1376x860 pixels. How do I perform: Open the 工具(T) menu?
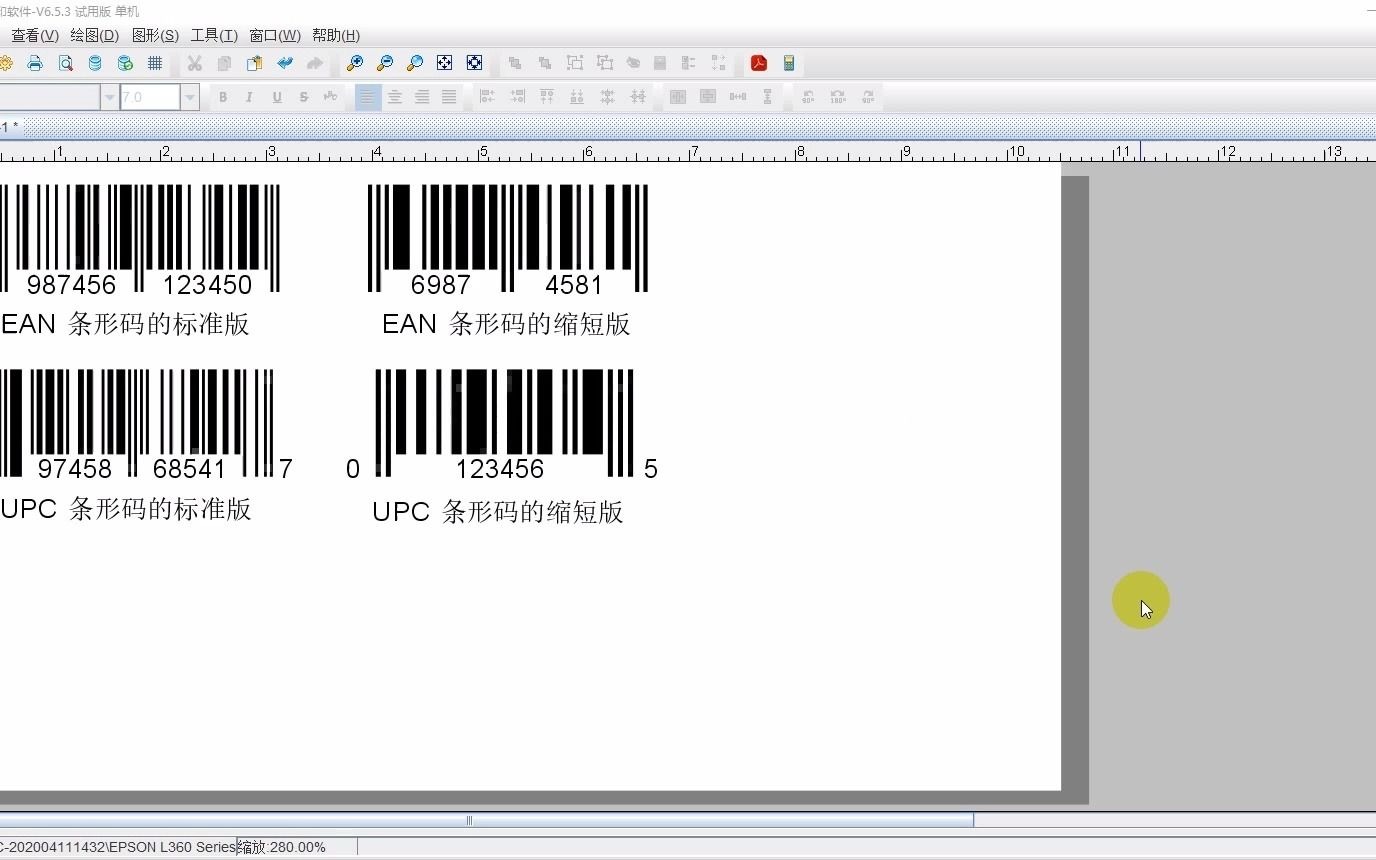coord(214,35)
